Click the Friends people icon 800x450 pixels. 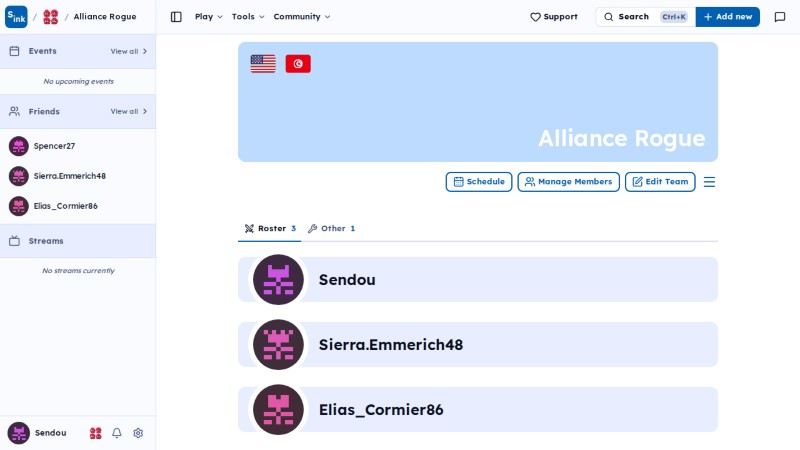[x=14, y=111]
